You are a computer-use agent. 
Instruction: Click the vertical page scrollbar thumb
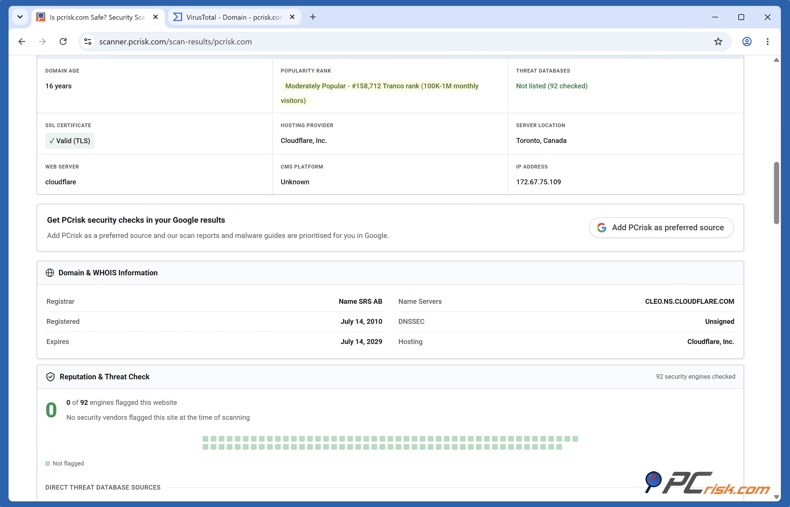[776, 193]
